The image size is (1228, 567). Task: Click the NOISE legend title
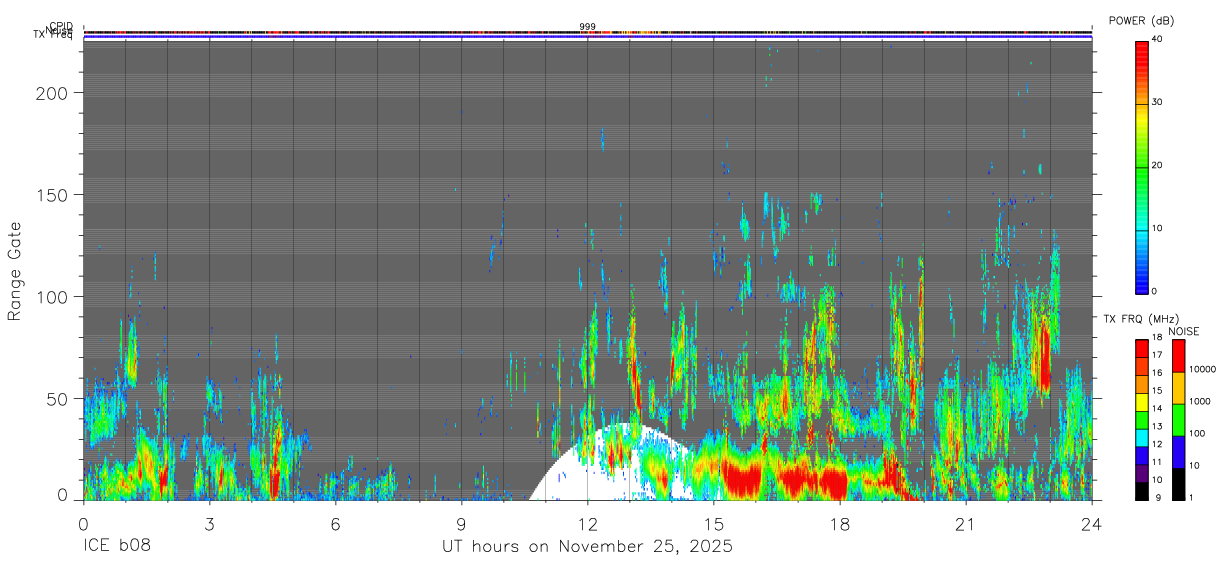point(1184,331)
